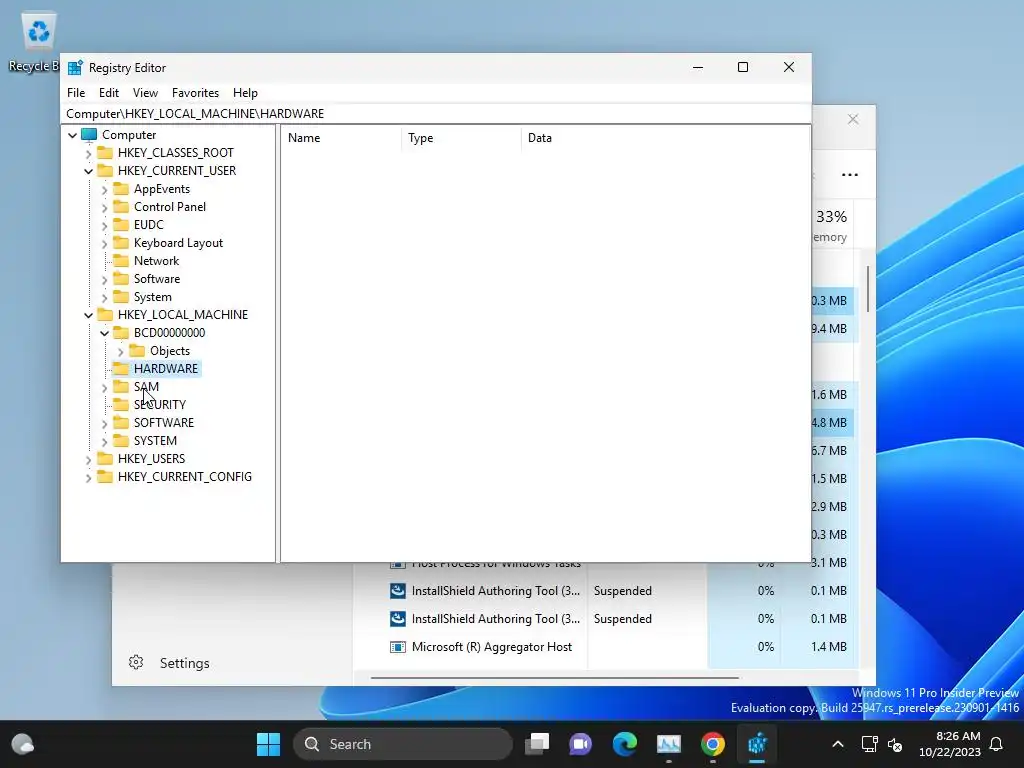Image resolution: width=1024 pixels, height=768 pixels.
Task: Expand the Objects key
Action: [x=120, y=351]
